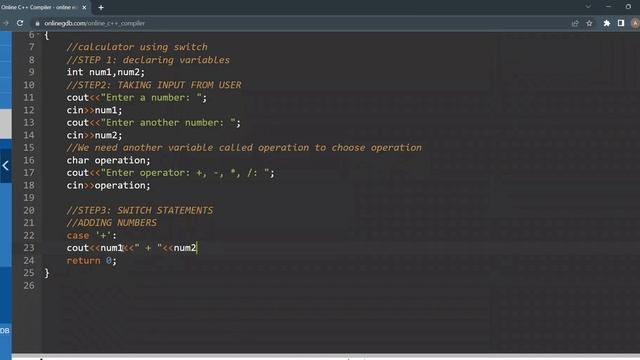The width and height of the screenshot is (640, 360).
Task: Click the cout "Enter another number: " line
Action: [154, 122]
